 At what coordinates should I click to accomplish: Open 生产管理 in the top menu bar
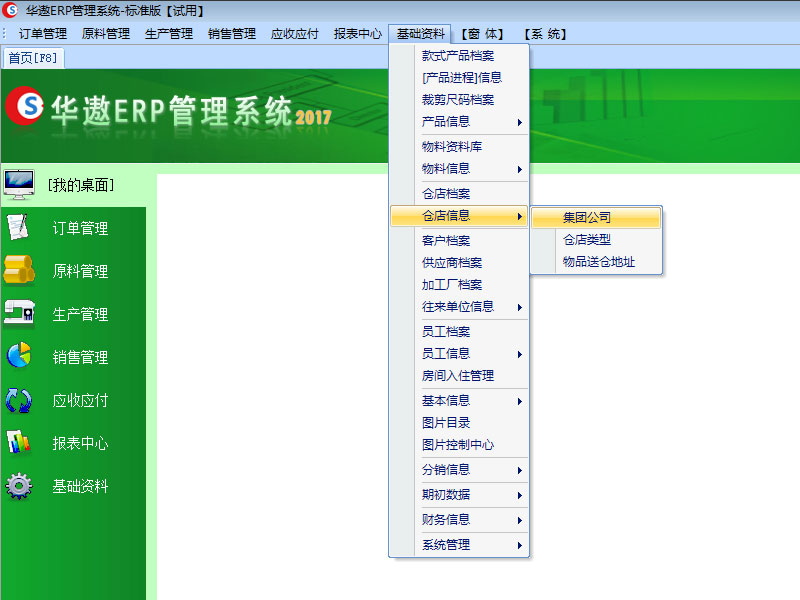point(169,34)
